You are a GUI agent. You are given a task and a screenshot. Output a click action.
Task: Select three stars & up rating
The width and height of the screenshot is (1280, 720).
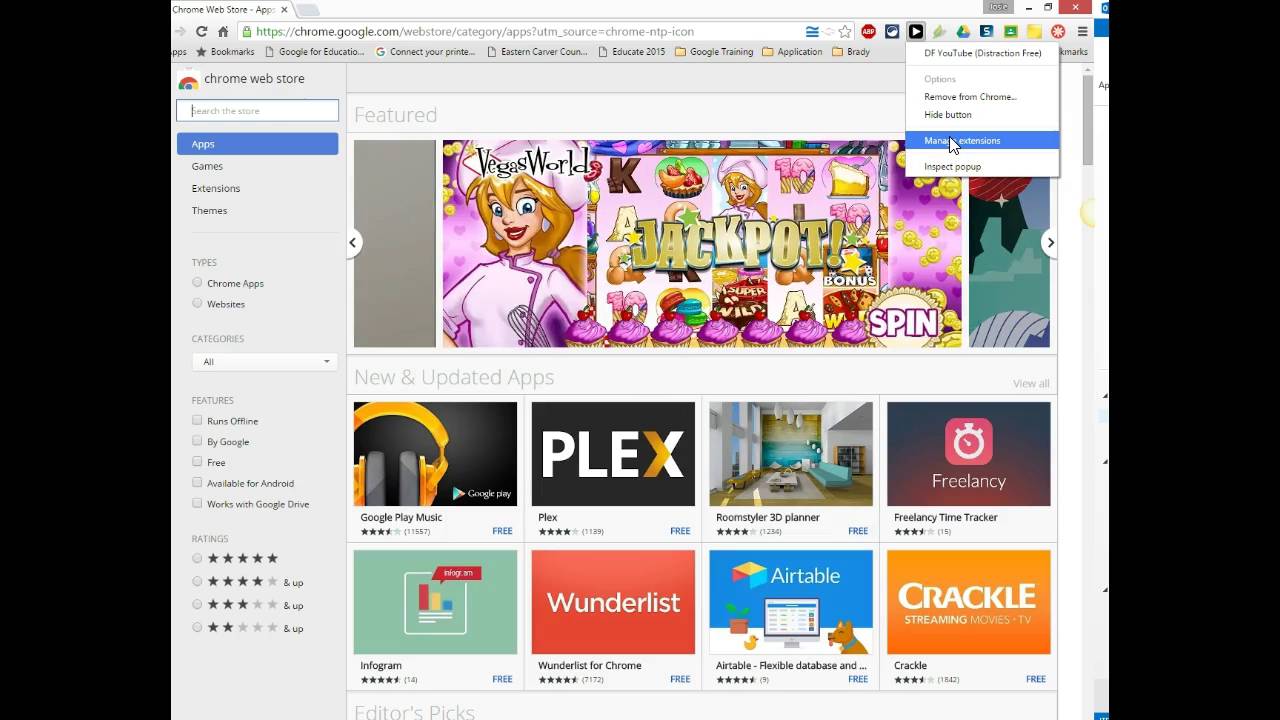197,604
